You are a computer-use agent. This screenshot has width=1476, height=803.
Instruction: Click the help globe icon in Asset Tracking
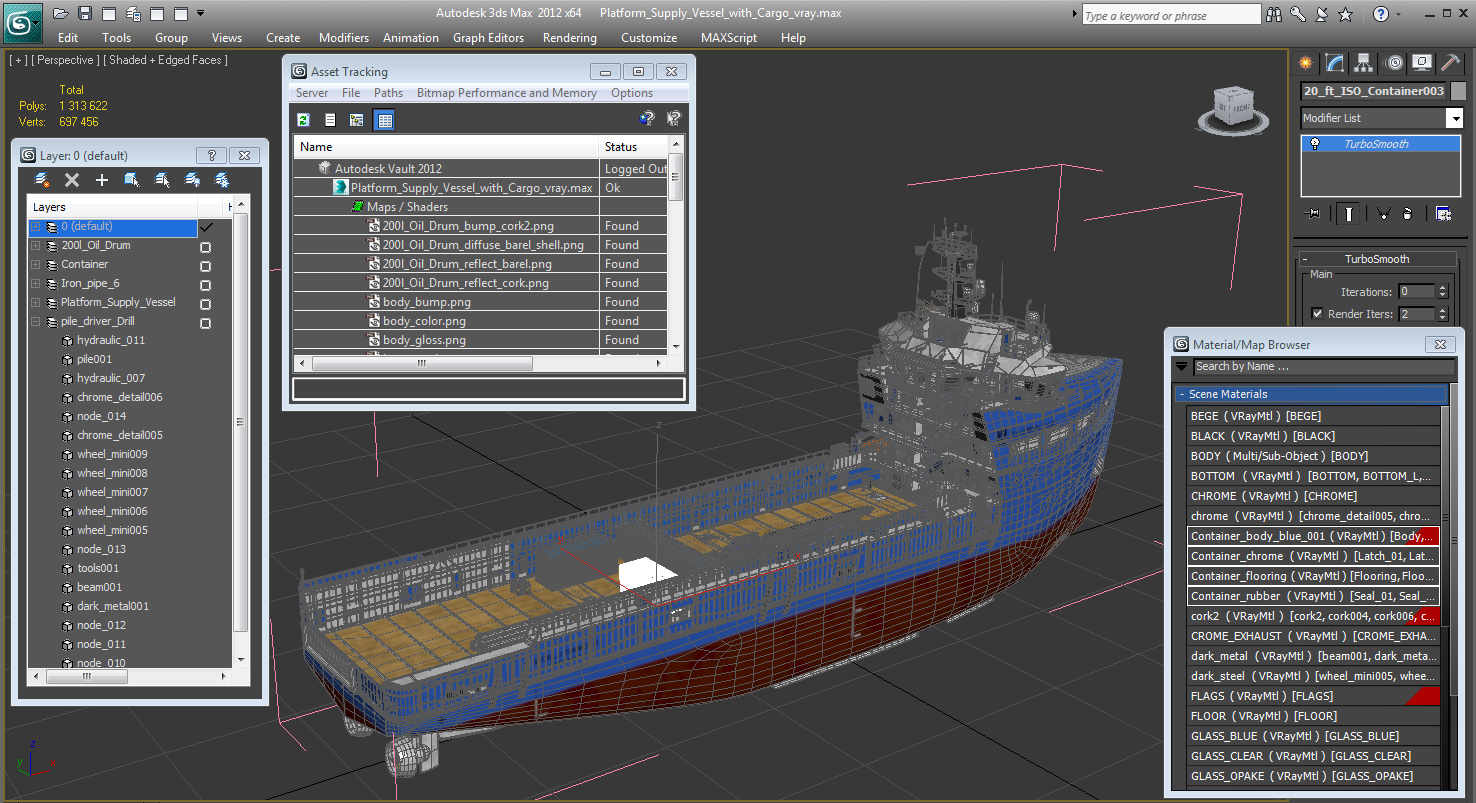click(648, 119)
